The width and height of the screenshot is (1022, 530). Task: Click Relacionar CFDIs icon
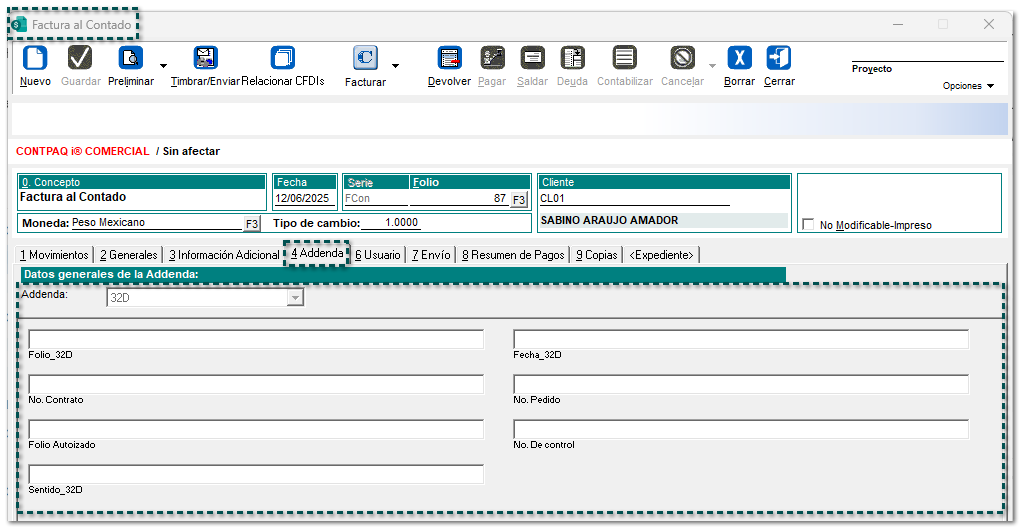tap(283, 58)
